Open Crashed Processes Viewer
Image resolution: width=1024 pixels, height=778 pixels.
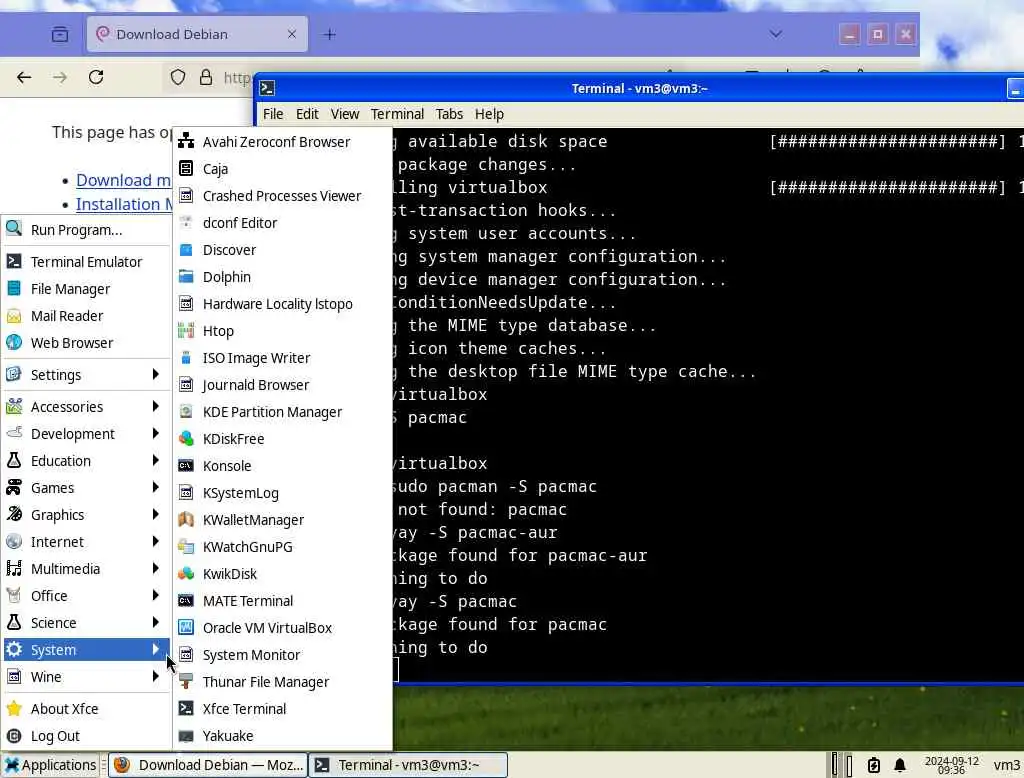click(x=282, y=196)
